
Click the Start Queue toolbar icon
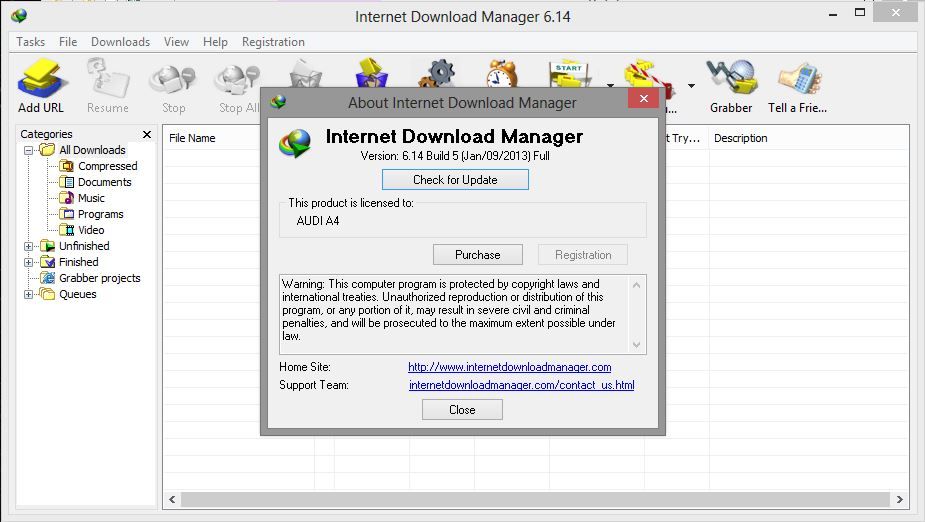click(569, 73)
